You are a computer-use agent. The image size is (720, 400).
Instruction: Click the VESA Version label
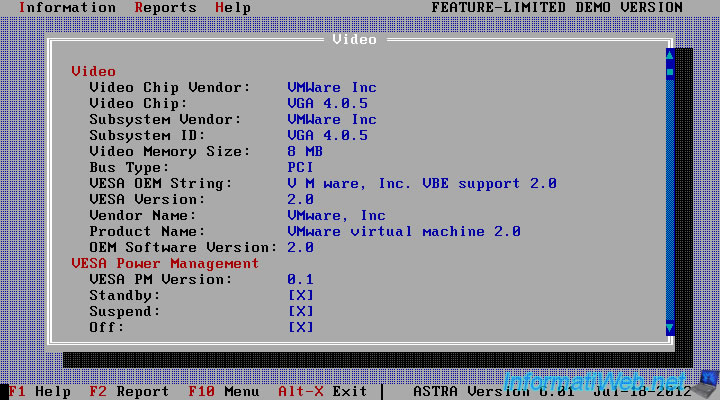pos(147,199)
